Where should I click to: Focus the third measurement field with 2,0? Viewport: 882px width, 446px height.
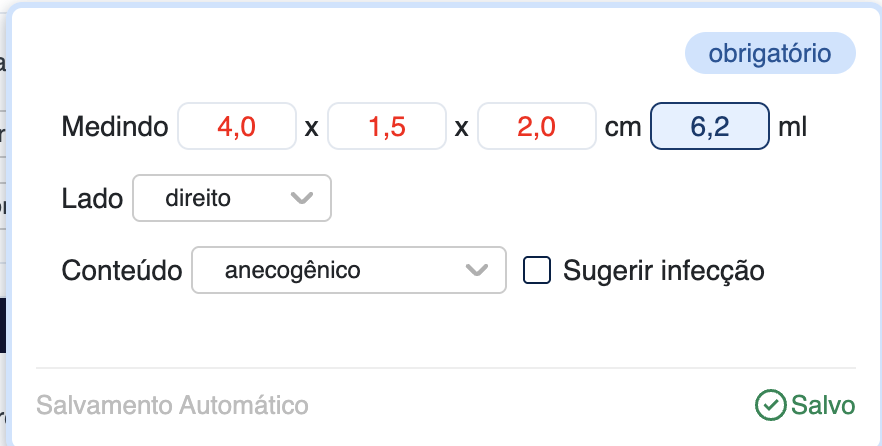pos(537,127)
